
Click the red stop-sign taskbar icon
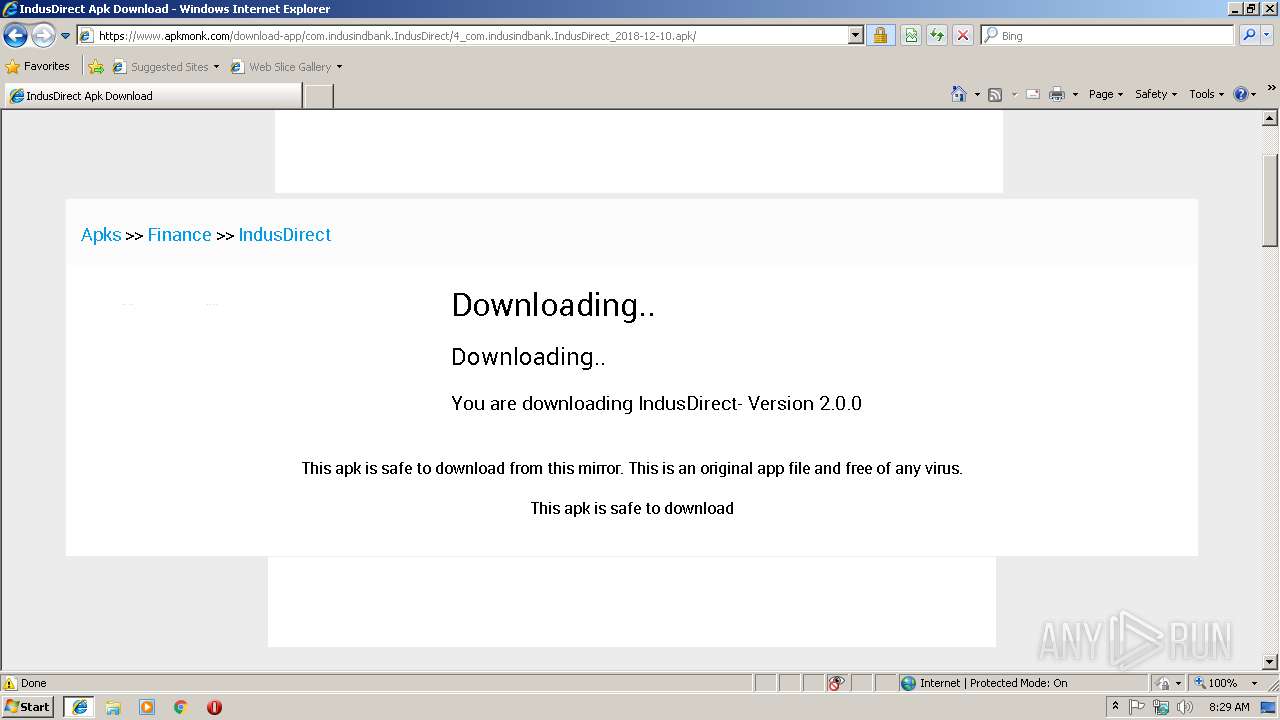tap(214, 707)
